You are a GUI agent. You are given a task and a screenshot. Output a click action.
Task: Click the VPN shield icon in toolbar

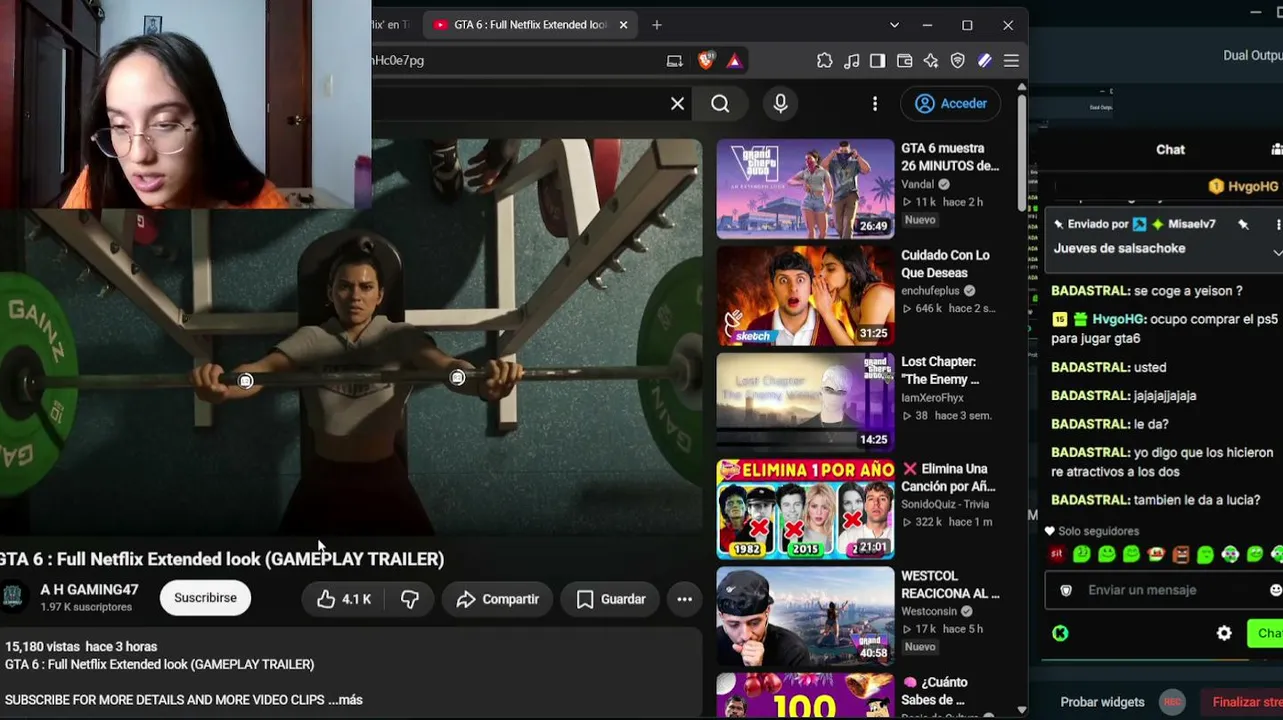(x=958, y=61)
